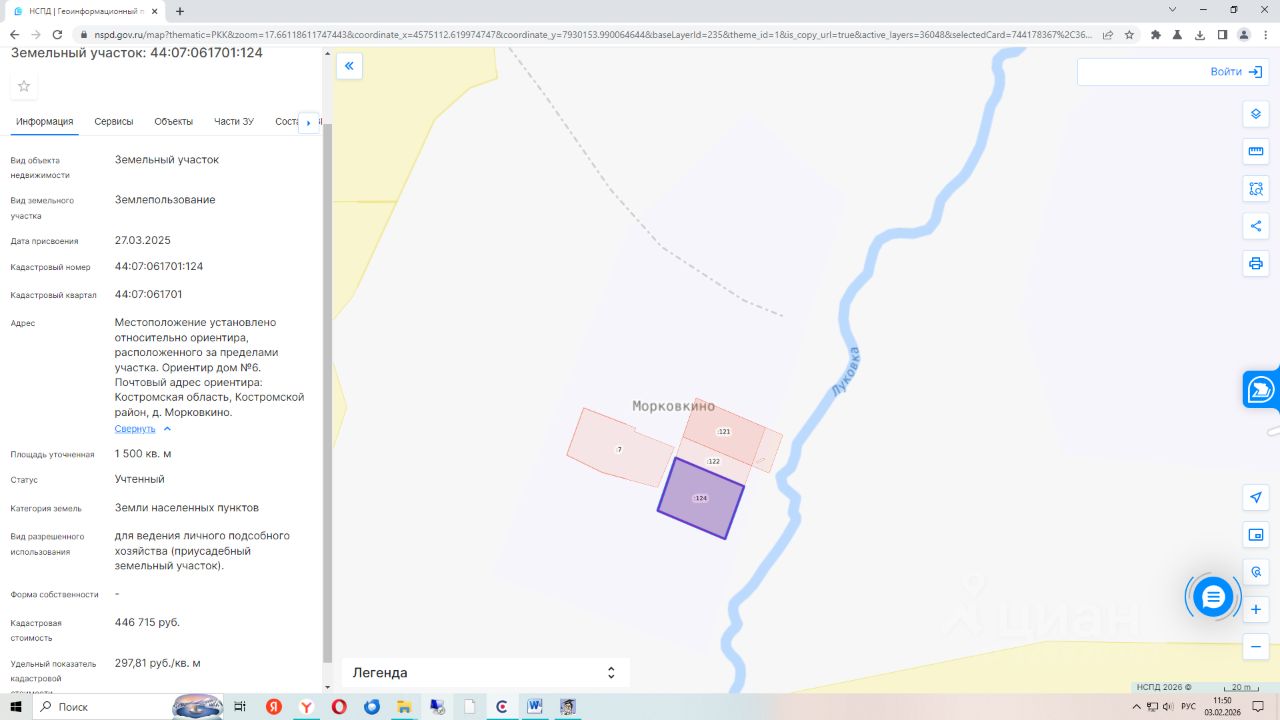The image size is (1280, 720).
Task: Open Yandex Browser from taskbar
Action: point(306,707)
